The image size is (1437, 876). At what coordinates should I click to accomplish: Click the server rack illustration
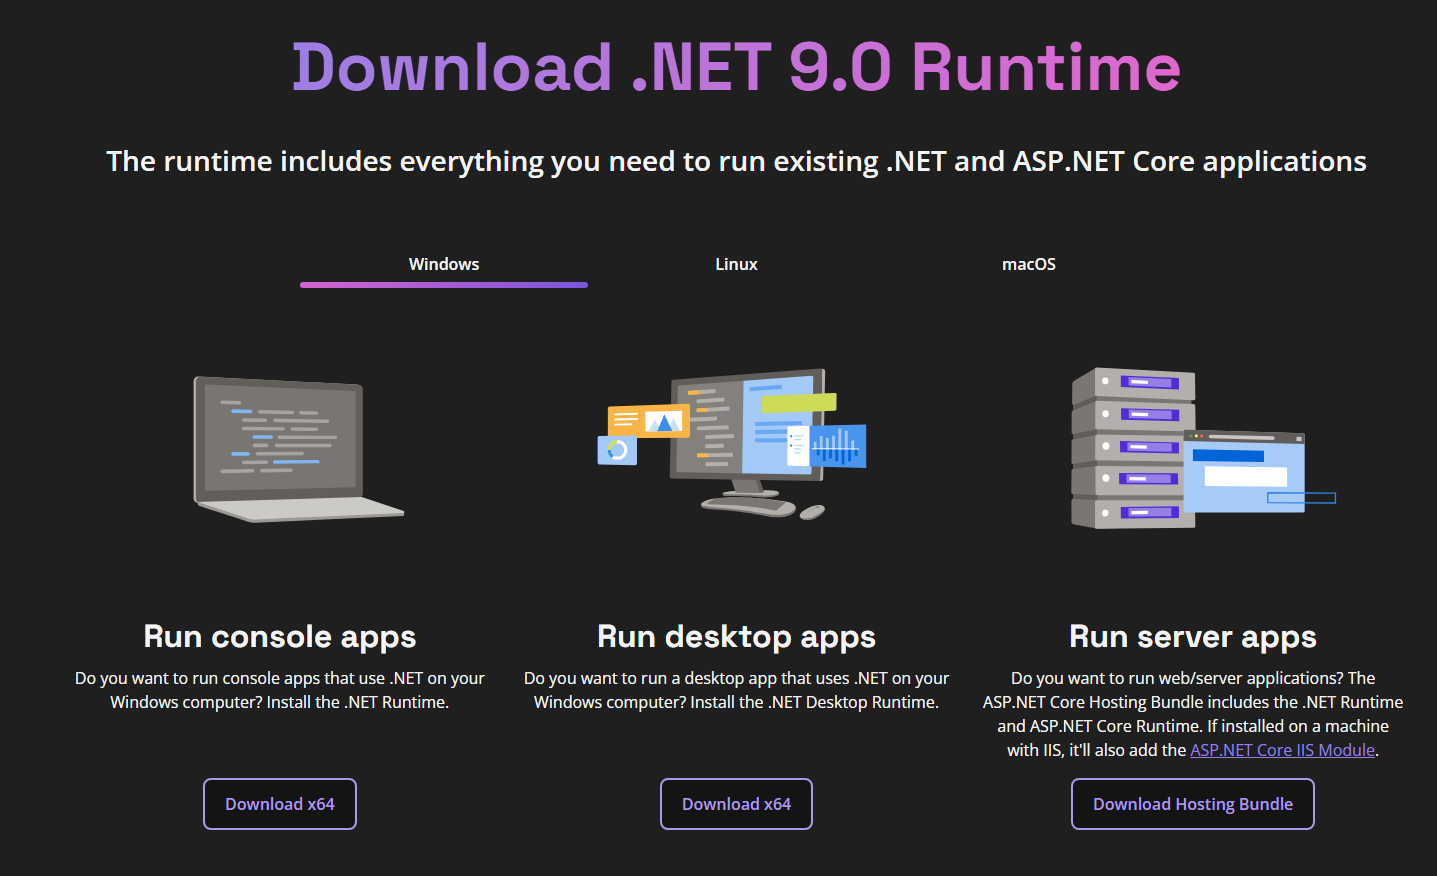pos(1203,448)
